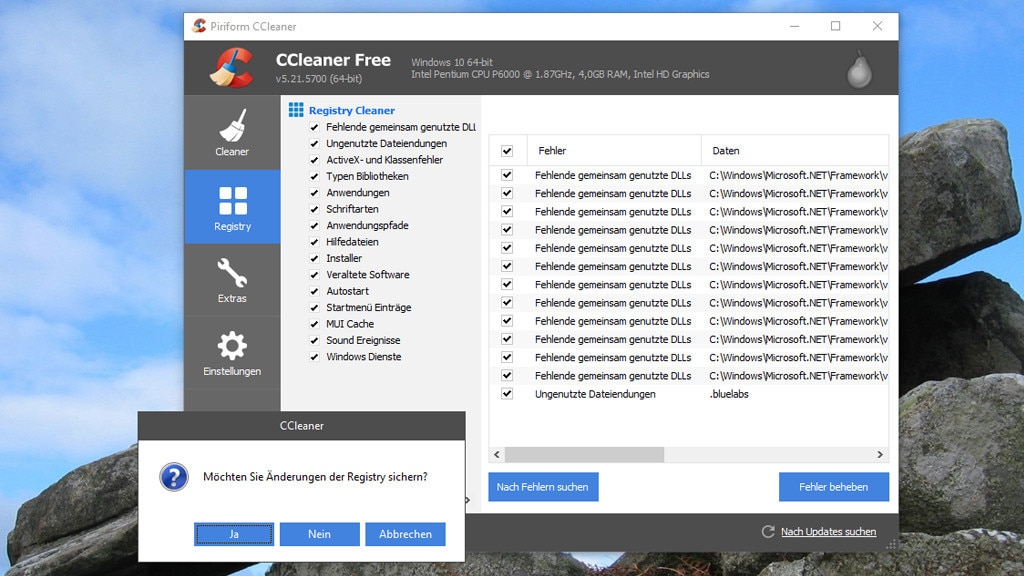Toggle ActiveX- und Klassenfehler checkbox
Viewport: 1024px width, 576px height.
tap(314, 160)
